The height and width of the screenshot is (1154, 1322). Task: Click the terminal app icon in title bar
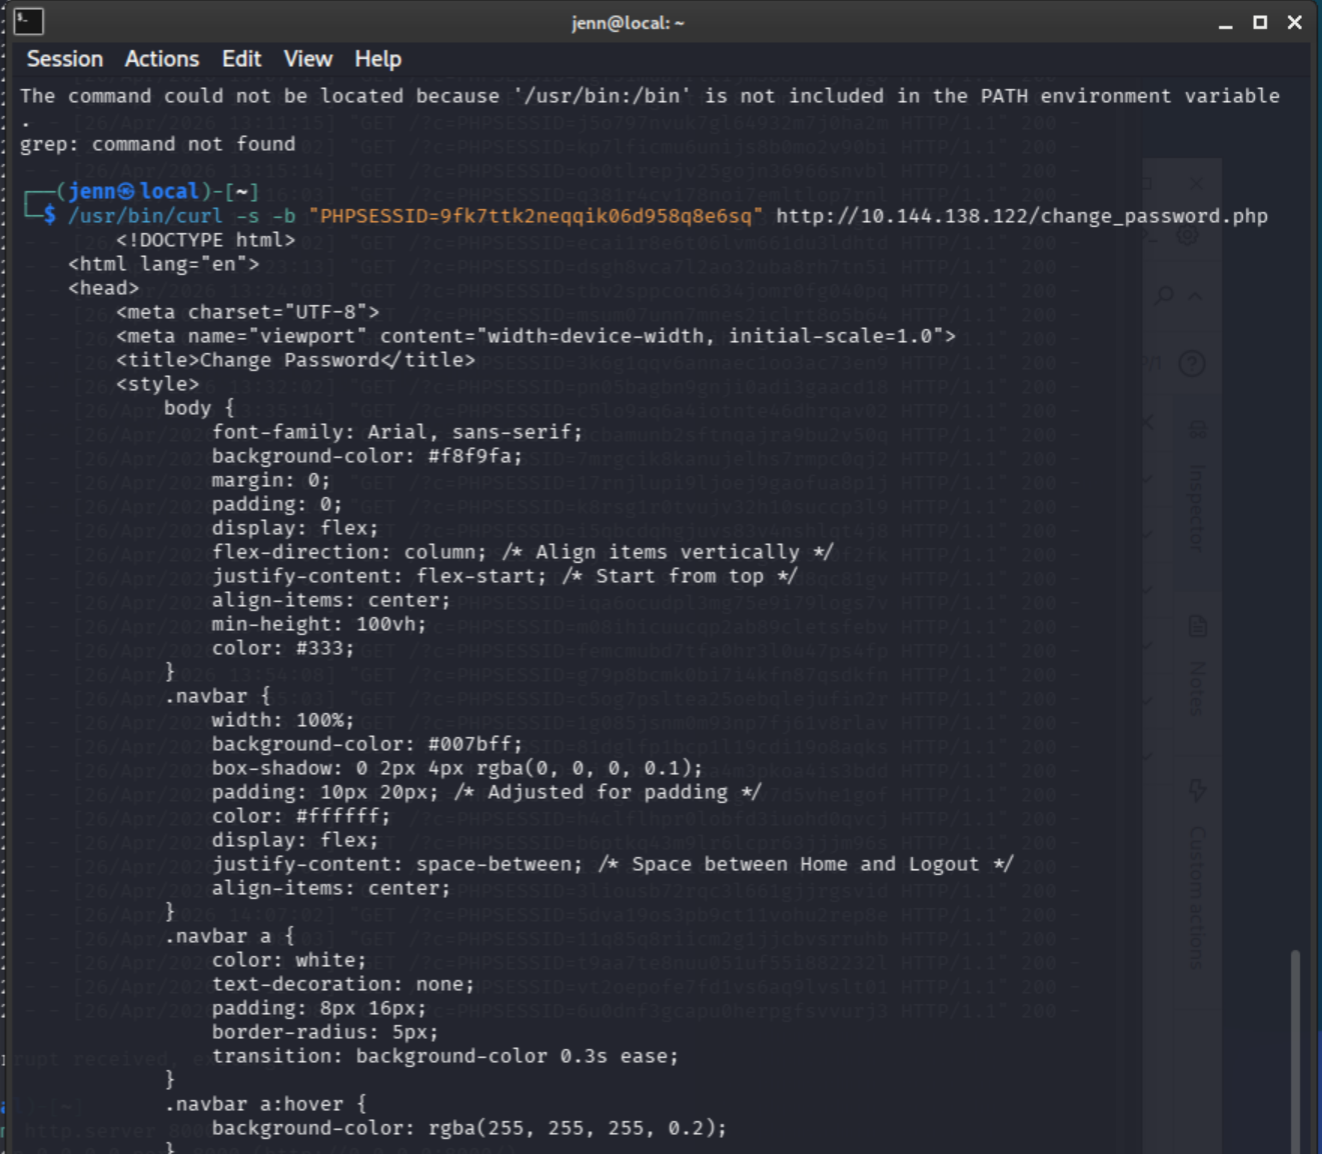point(29,21)
